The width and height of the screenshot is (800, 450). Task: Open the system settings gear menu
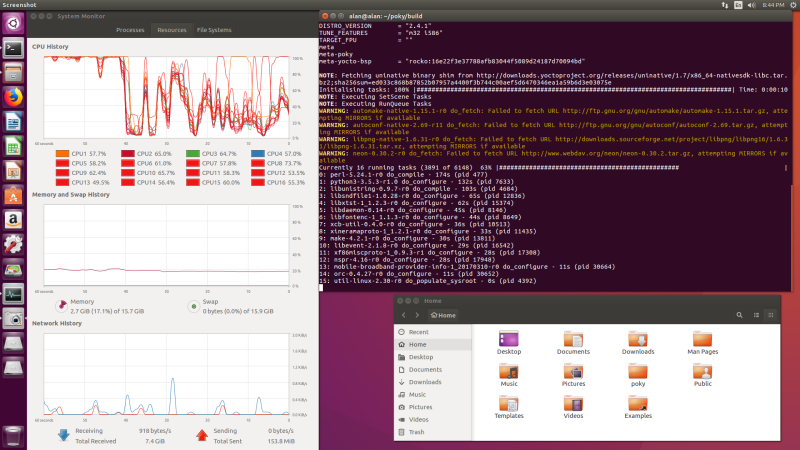793,5
